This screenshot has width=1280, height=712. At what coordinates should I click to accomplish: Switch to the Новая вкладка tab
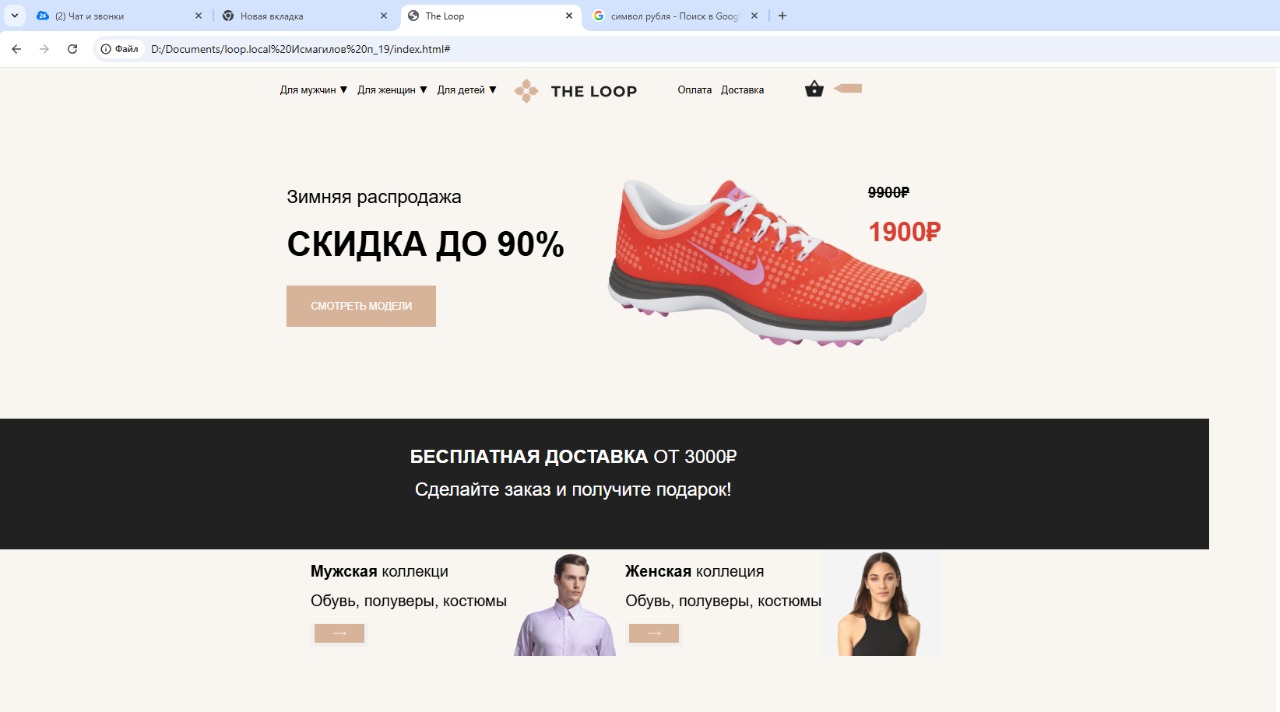pos(297,16)
